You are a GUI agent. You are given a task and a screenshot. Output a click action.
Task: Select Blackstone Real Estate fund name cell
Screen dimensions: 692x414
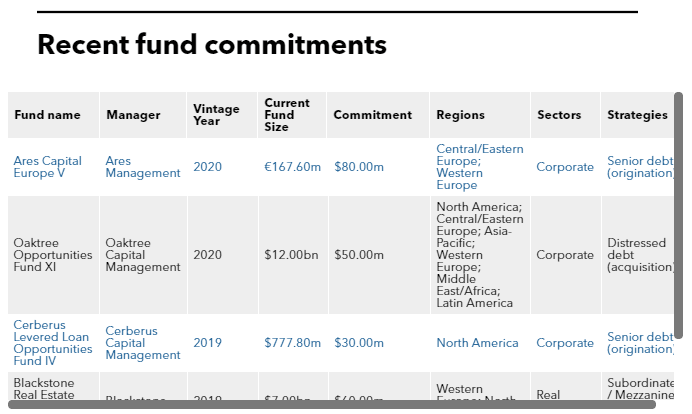pos(54,387)
